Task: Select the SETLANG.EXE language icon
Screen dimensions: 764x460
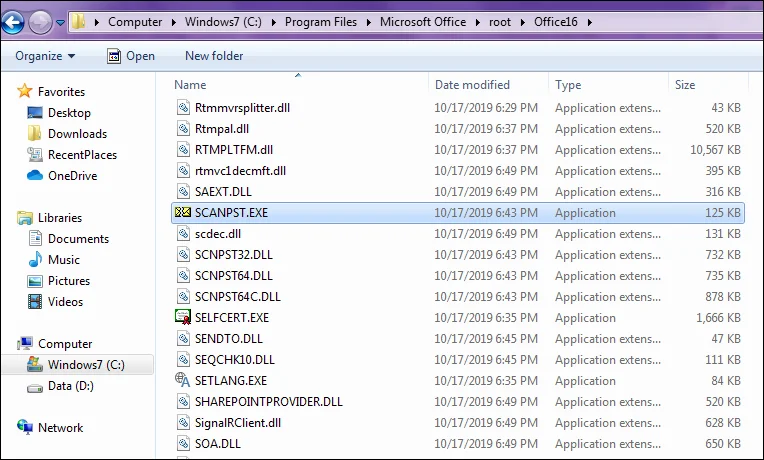Action: (x=183, y=380)
